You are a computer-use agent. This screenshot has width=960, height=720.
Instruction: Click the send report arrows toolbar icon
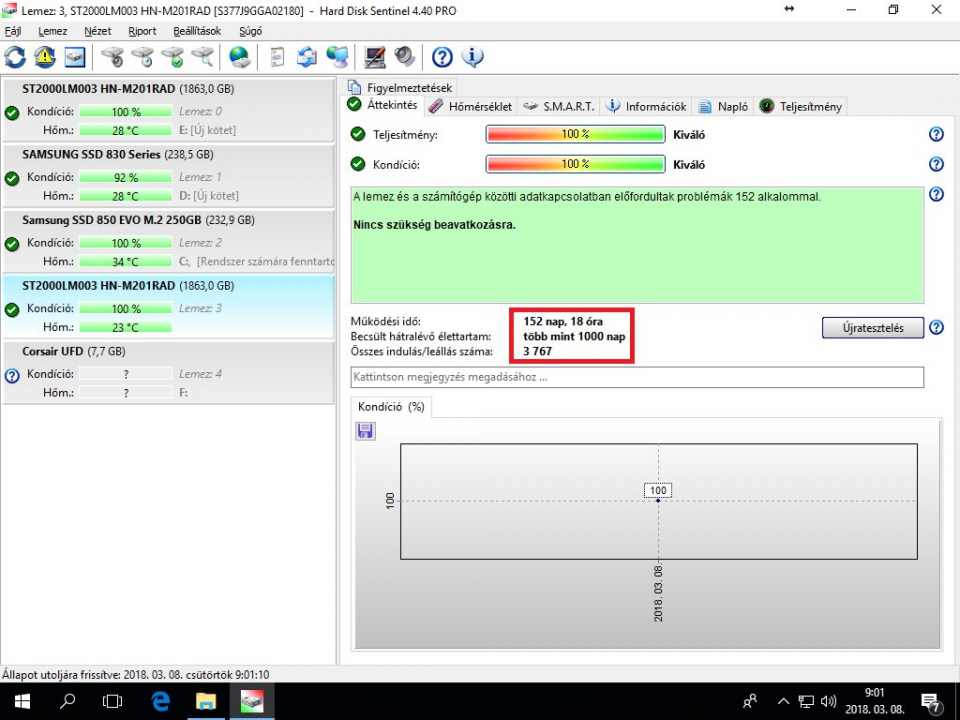tap(307, 57)
